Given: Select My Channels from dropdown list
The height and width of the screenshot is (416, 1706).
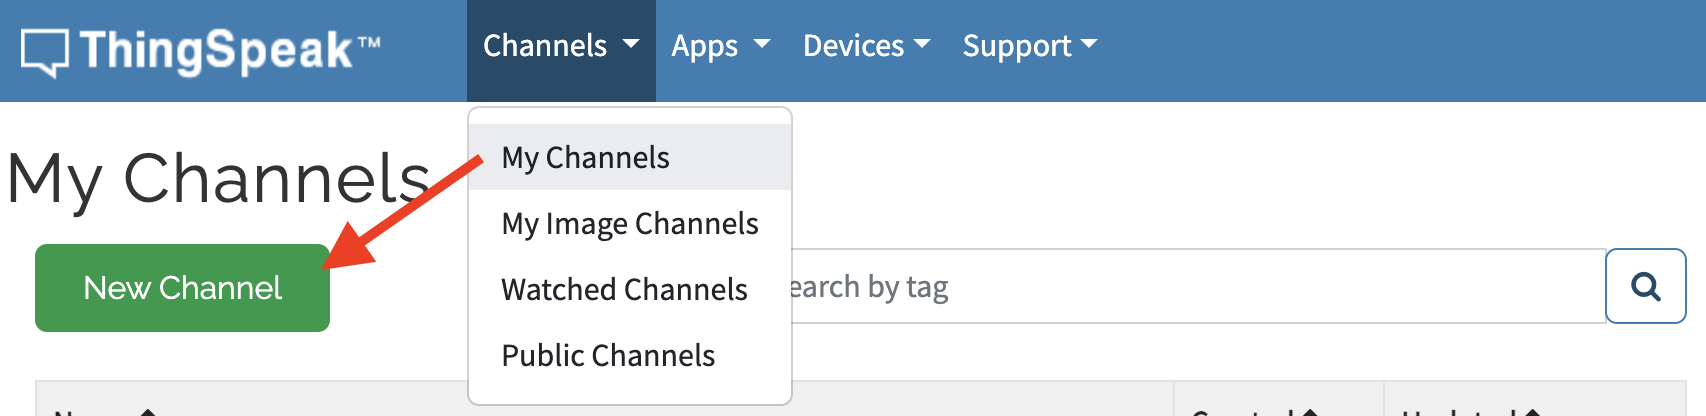Looking at the screenshot, I should point(586,157).
